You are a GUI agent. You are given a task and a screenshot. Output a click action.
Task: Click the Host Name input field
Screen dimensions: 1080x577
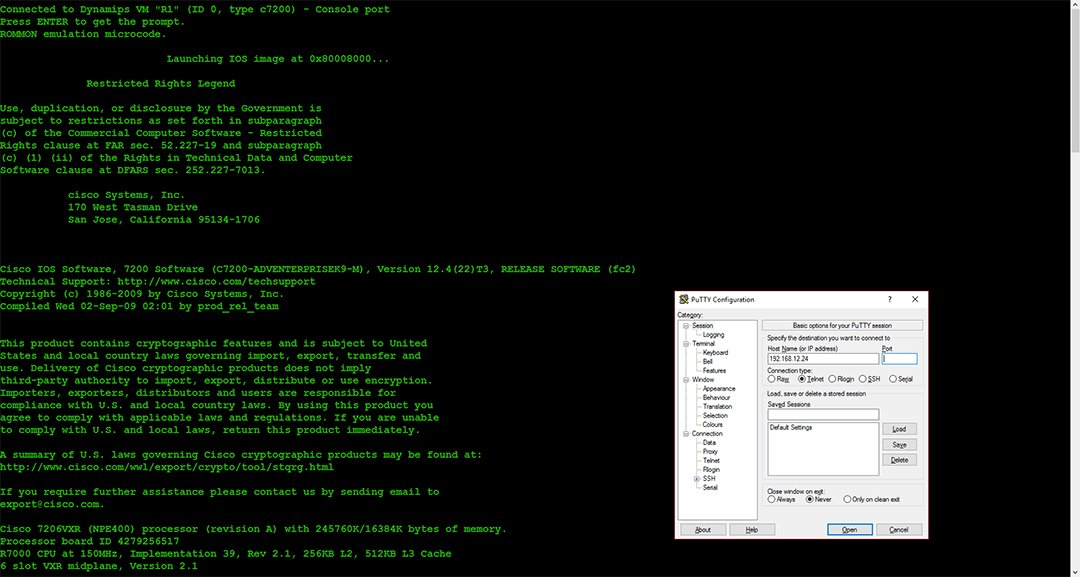pyautogui.click(x=823, y=359)
